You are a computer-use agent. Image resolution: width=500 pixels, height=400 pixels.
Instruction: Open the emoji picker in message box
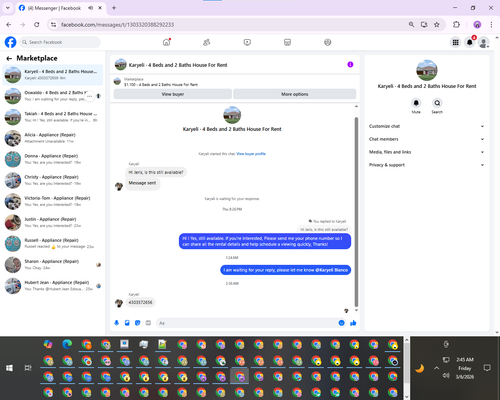(x=341, y=323)
